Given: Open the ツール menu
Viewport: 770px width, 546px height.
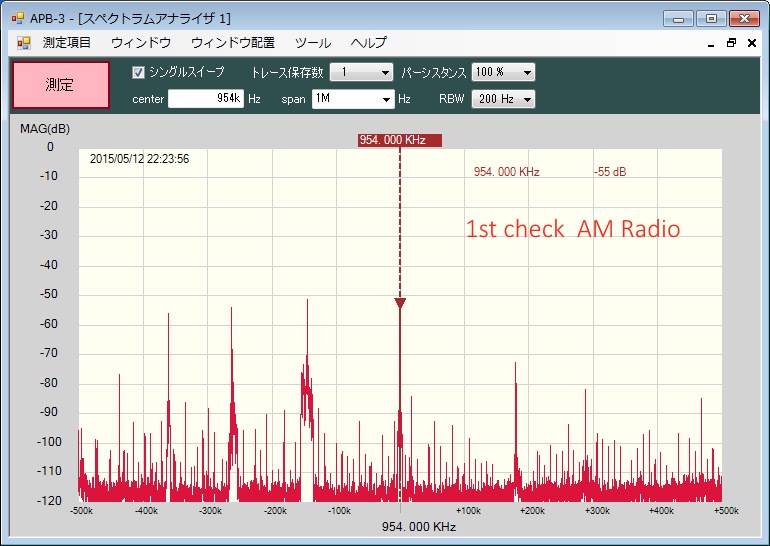Looking at the screenshot, I should (313, 43).
